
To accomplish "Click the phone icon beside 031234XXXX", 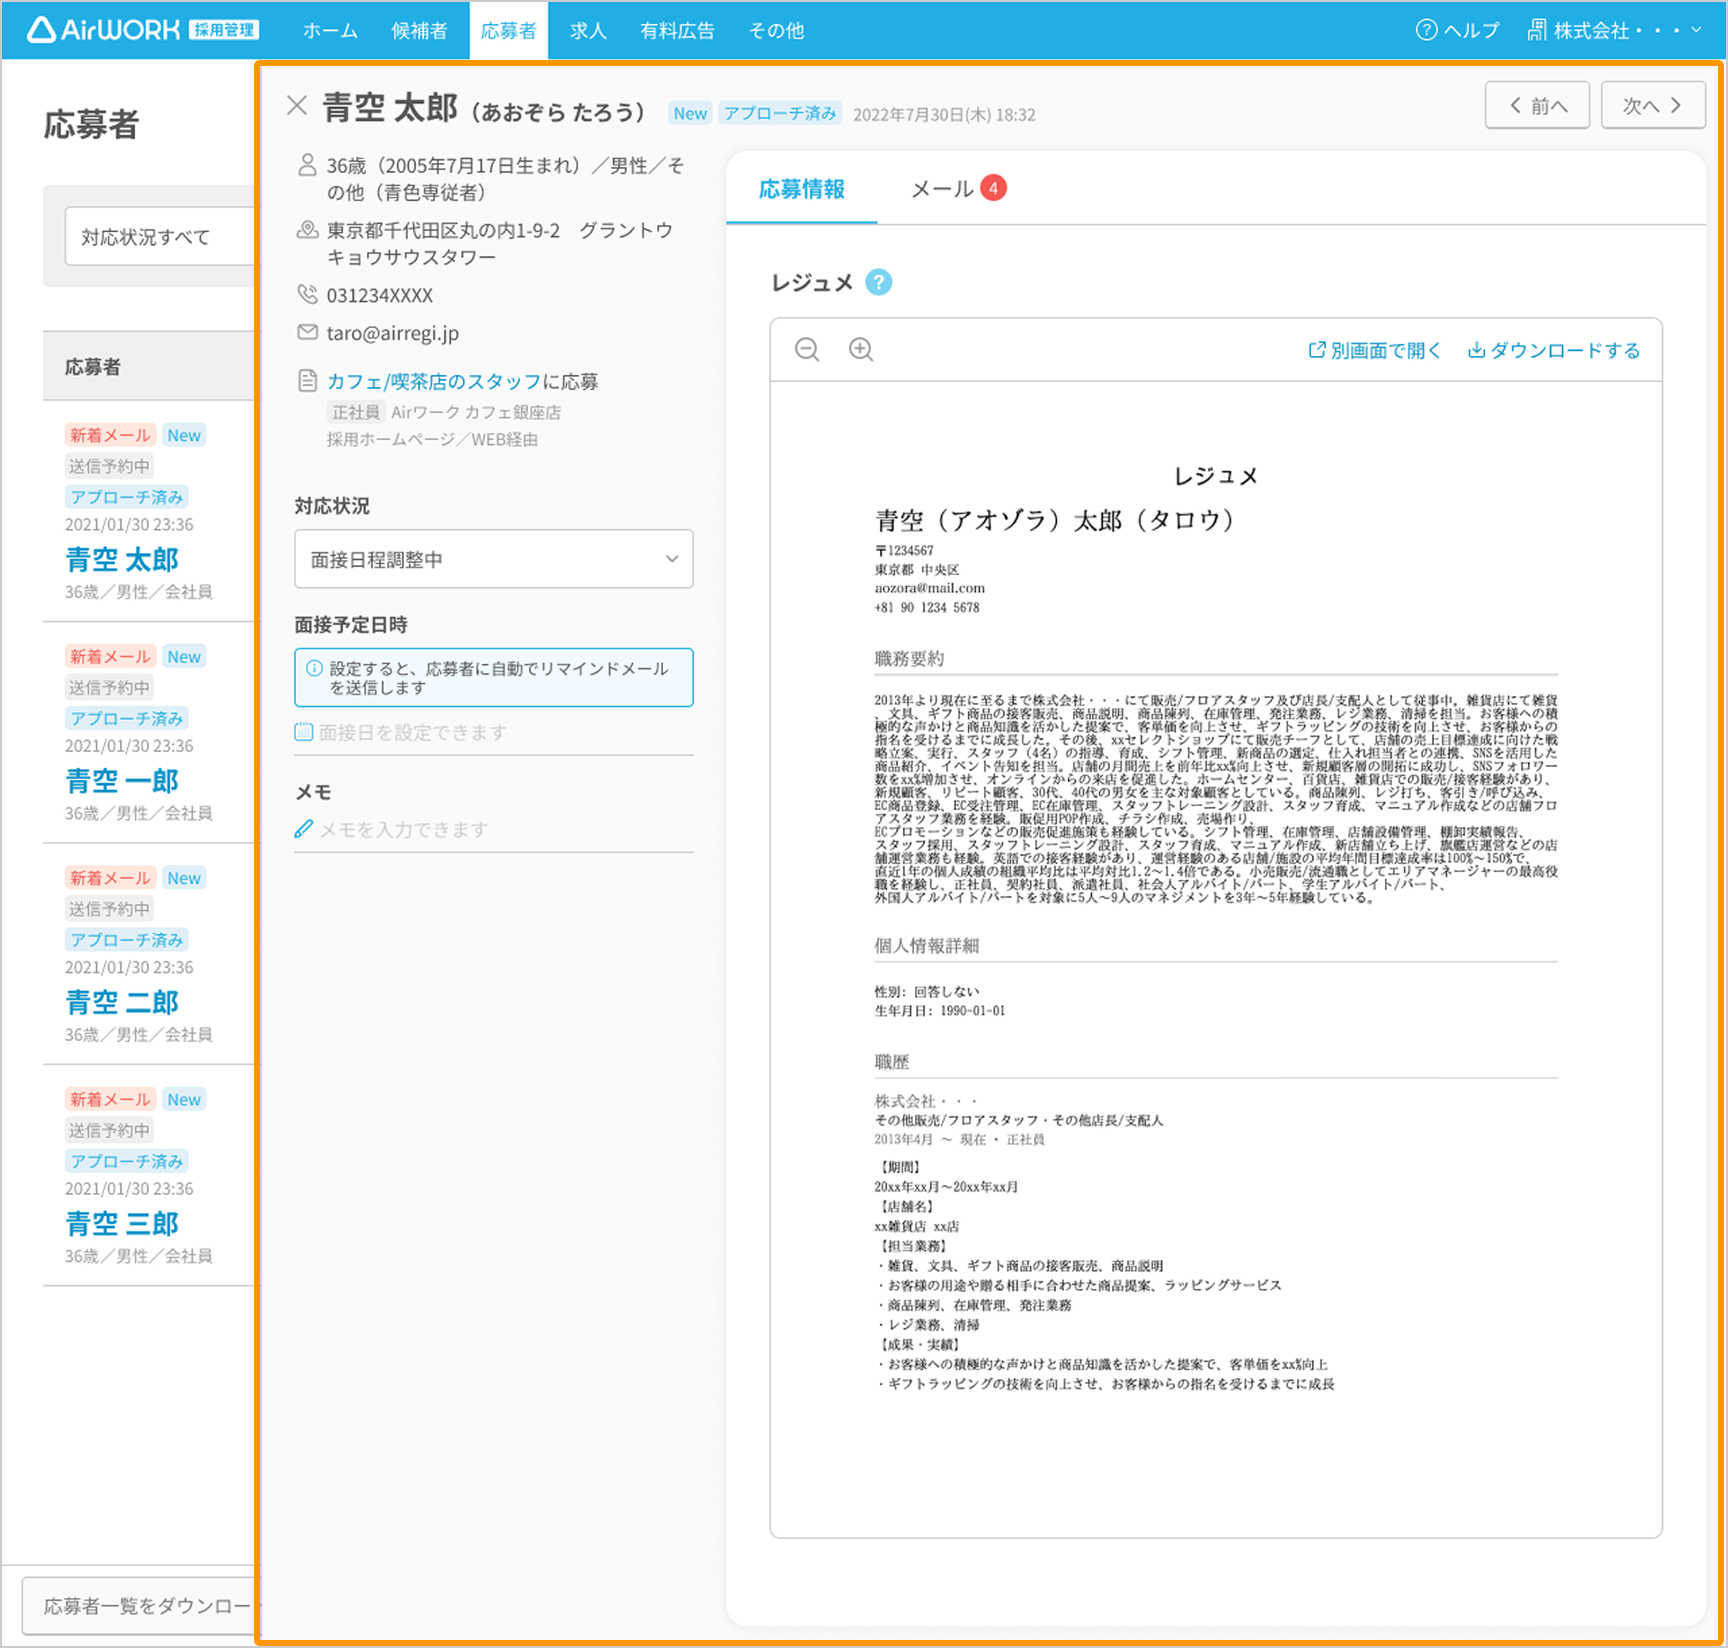I will tap(308, 294).
